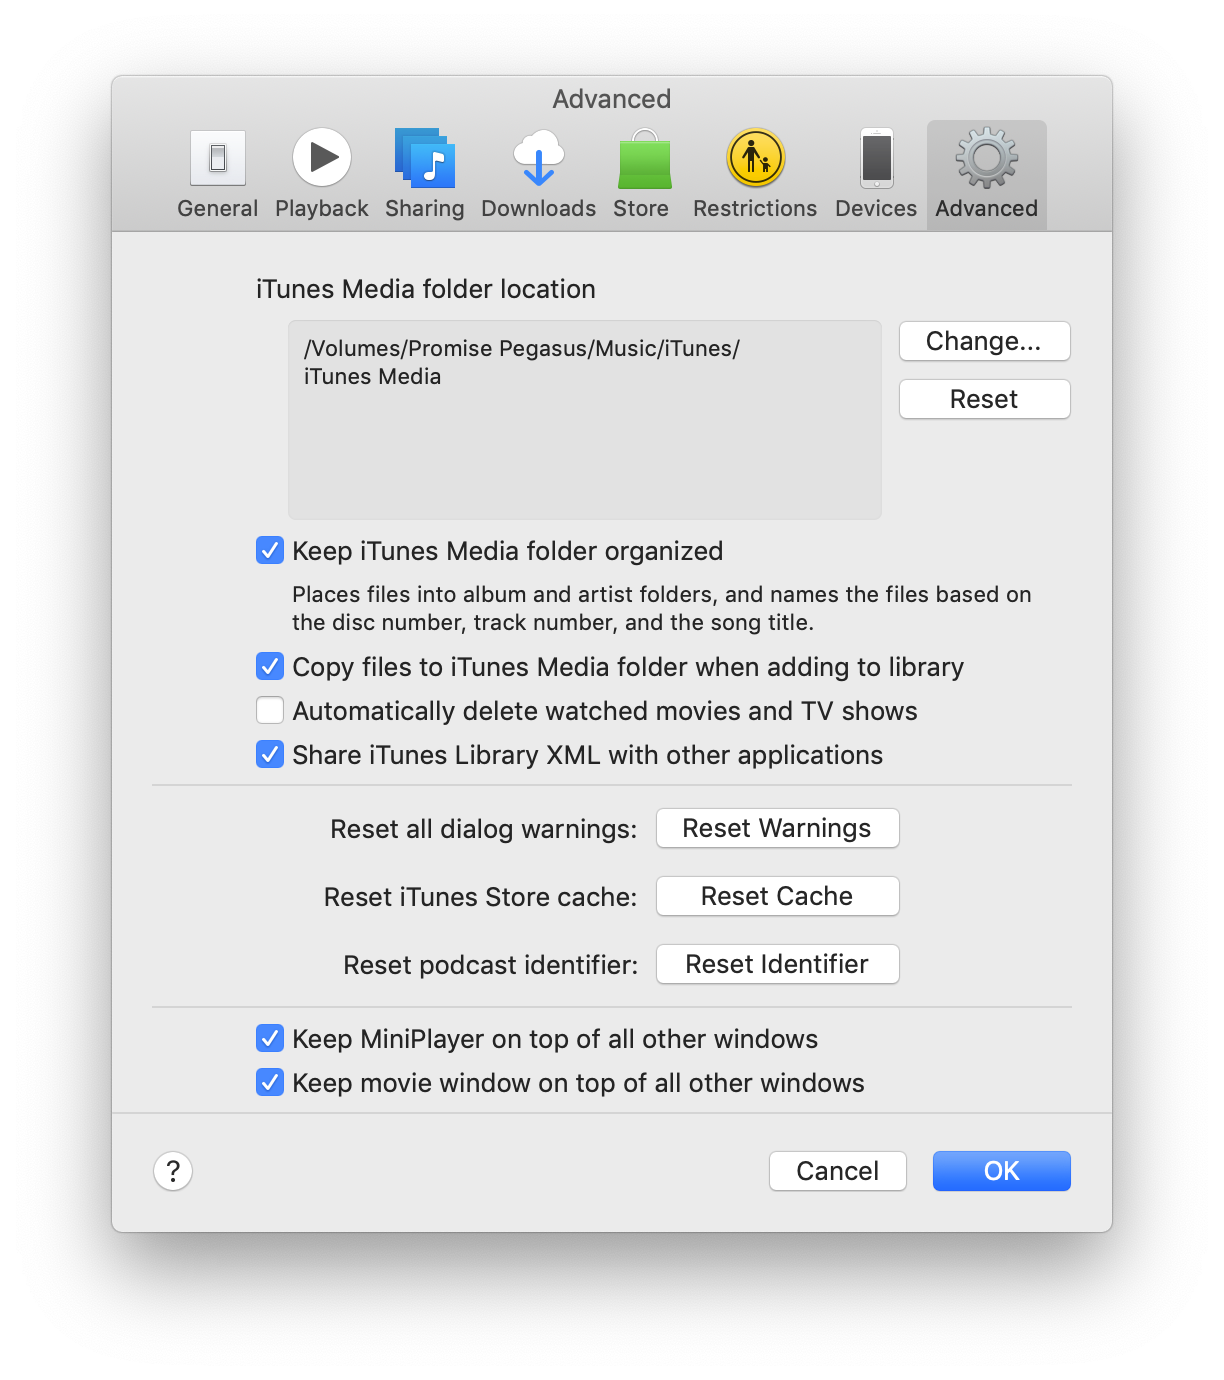Switch to the General tab label
This screenshot has width=1224, height=1380.
click(218, 208)
